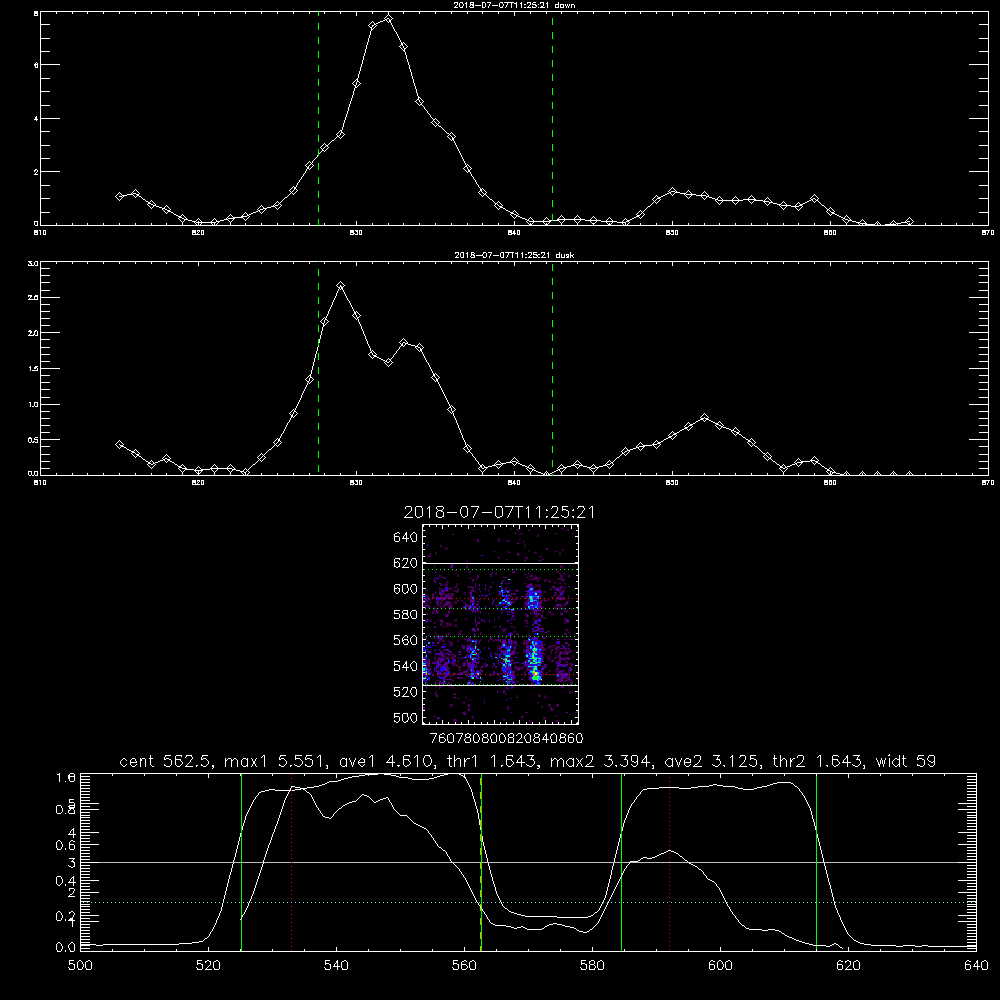The height and width of the screenshot is (1000, 1000).
Task: Click 'max2 3.394' in the stats line
Action: pyautogui.click(x=601, y=761)
